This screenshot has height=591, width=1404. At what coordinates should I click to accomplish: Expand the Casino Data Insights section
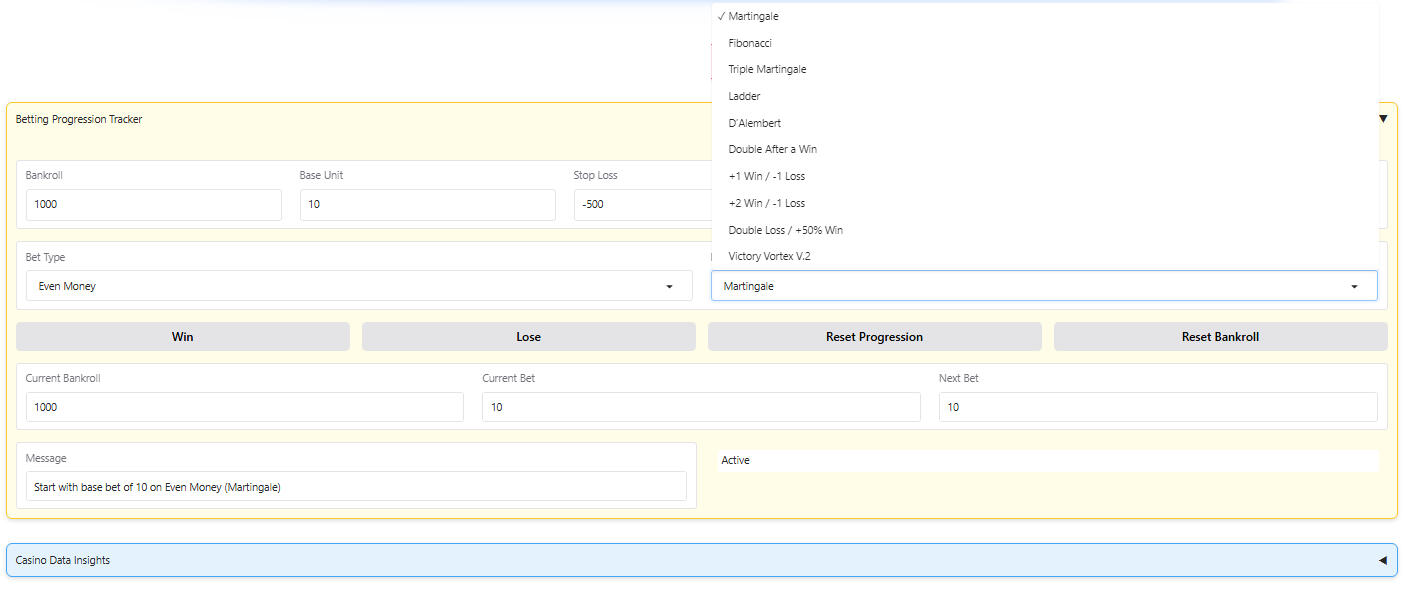tap(1383, 560)
